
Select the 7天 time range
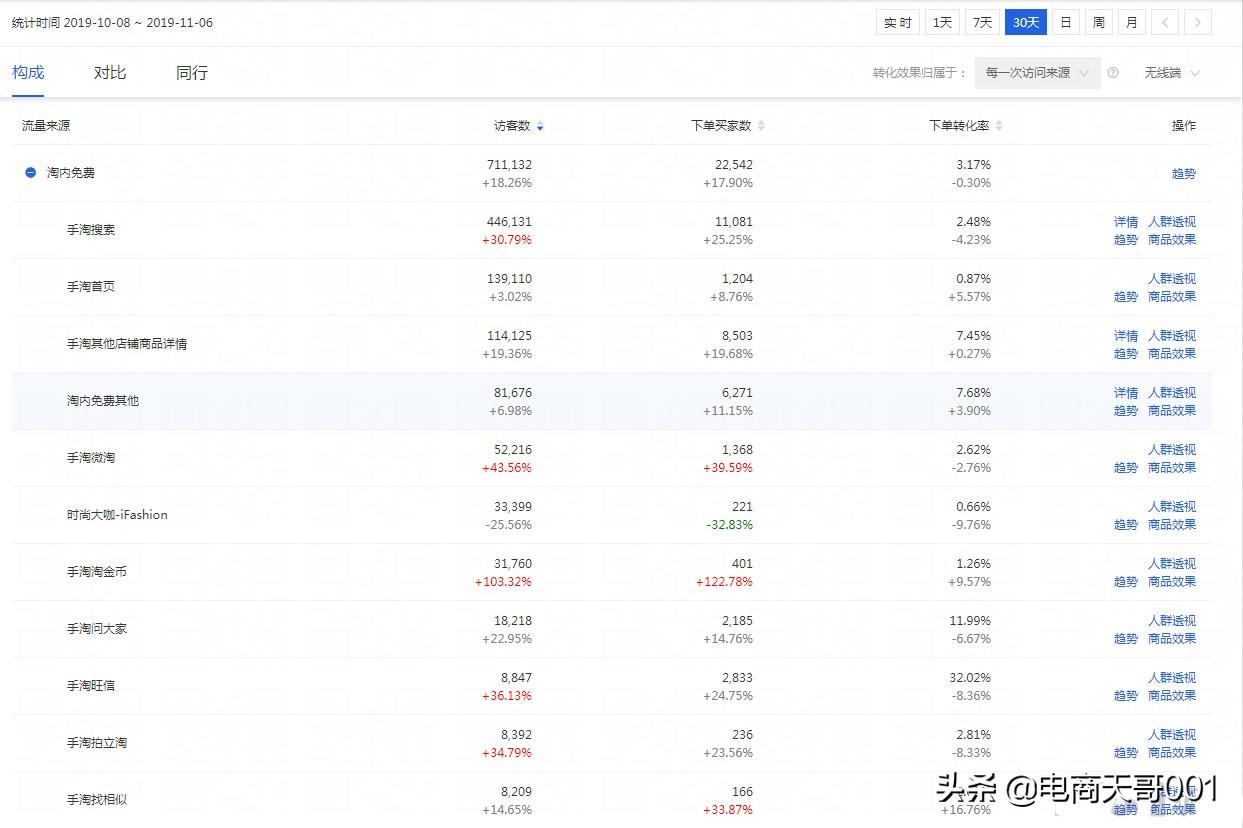pos(983,22)
